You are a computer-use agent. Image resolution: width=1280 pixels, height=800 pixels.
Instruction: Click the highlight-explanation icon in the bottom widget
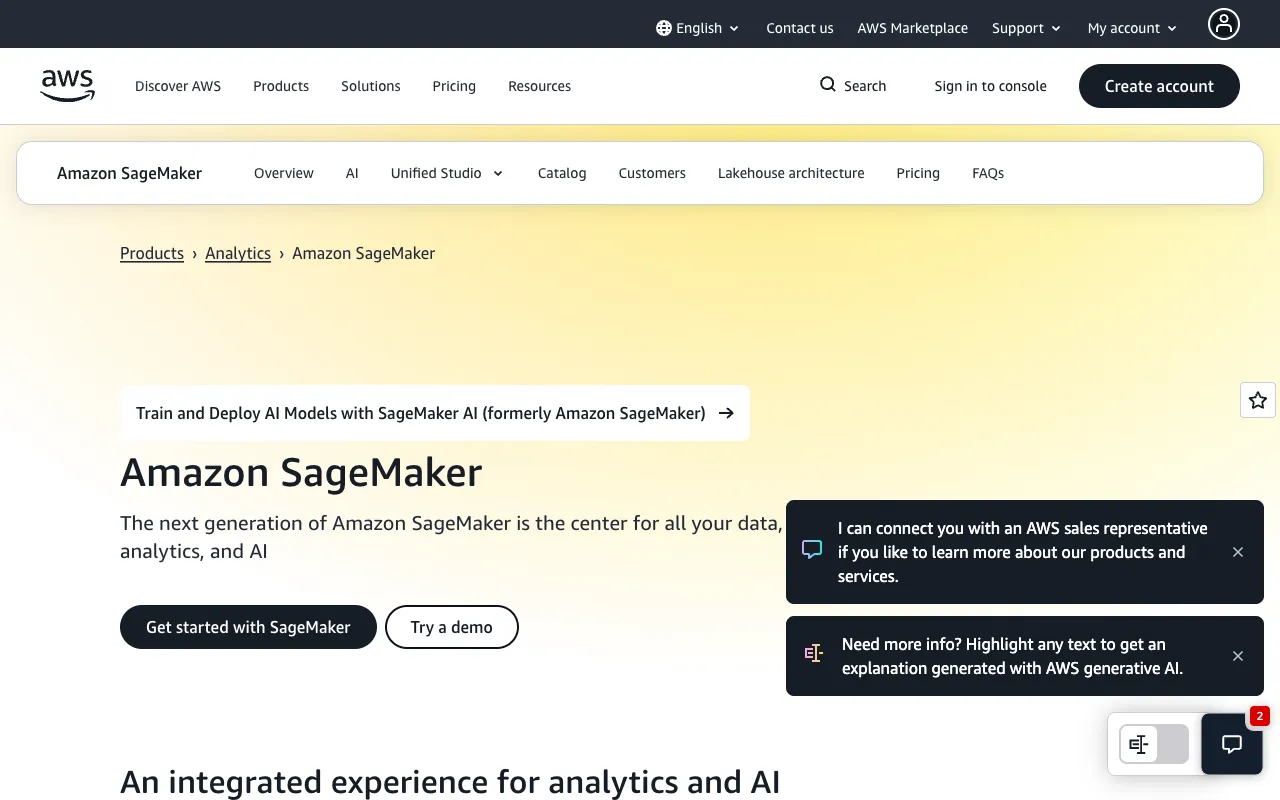pyautogui.click(x=1138, y=744)
